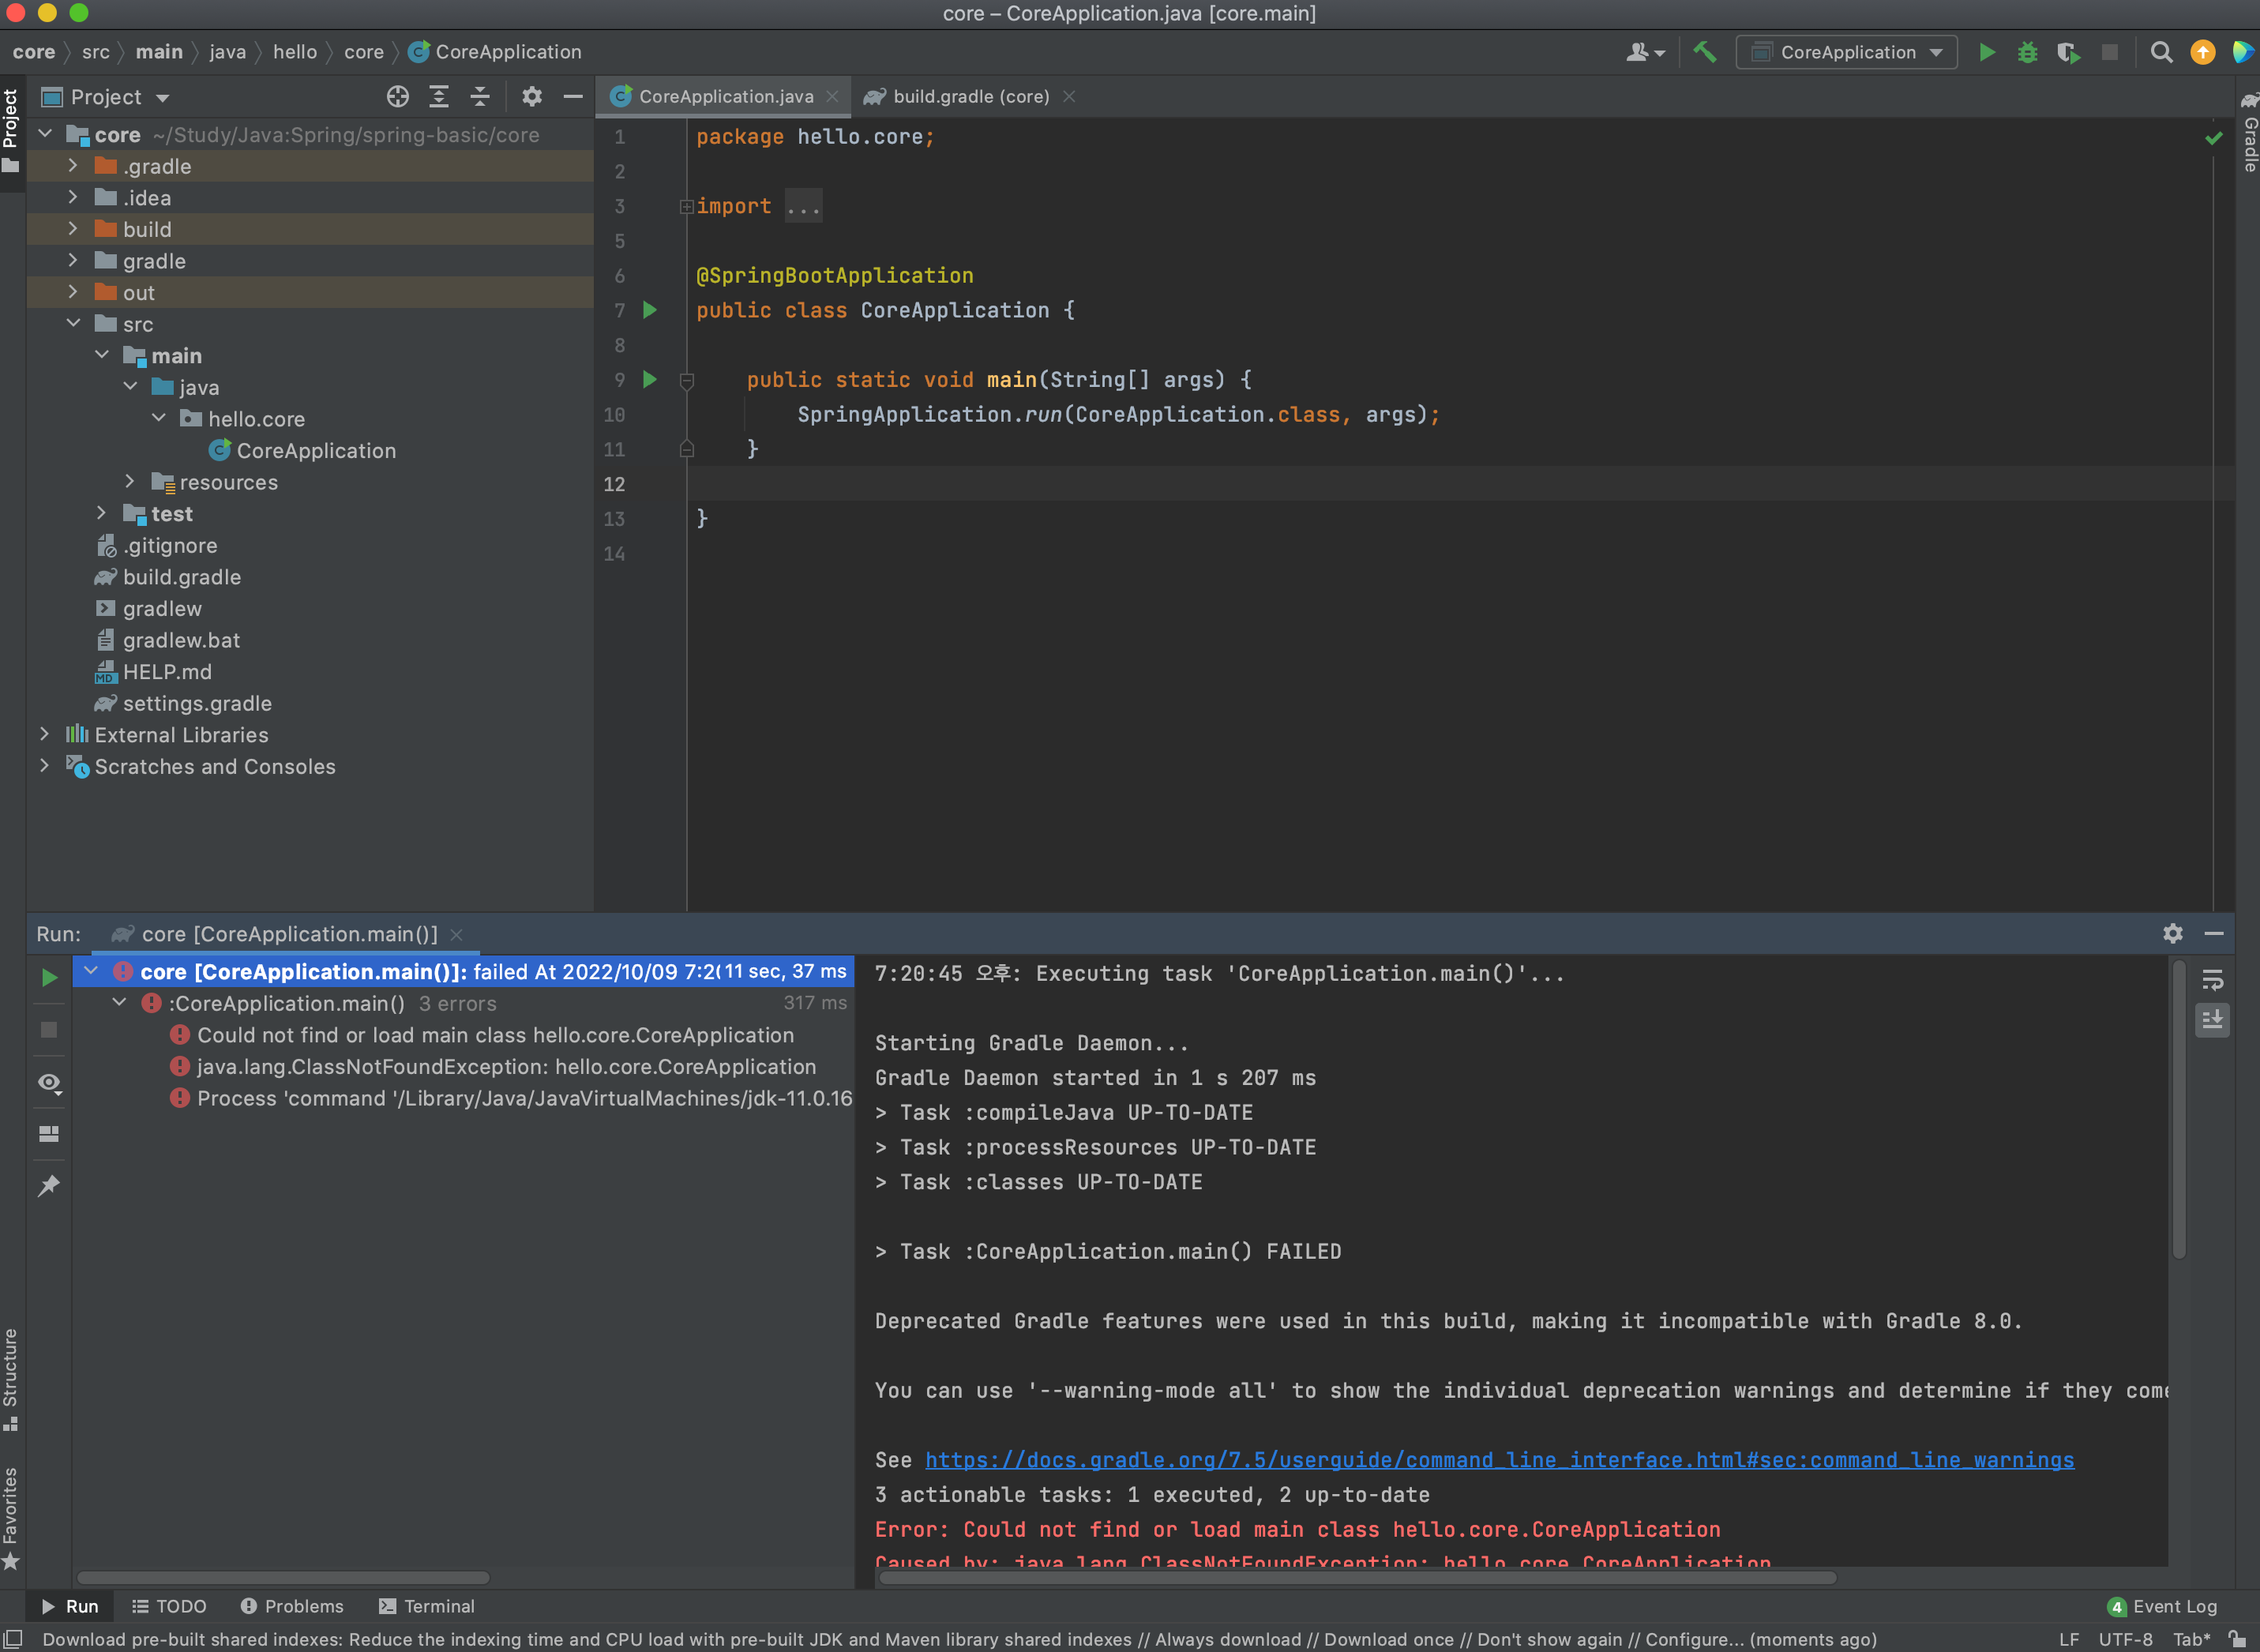Screen dimensions: 2260x1652
Task: Click the Build project hammer icon
Action: [1705, 52]
